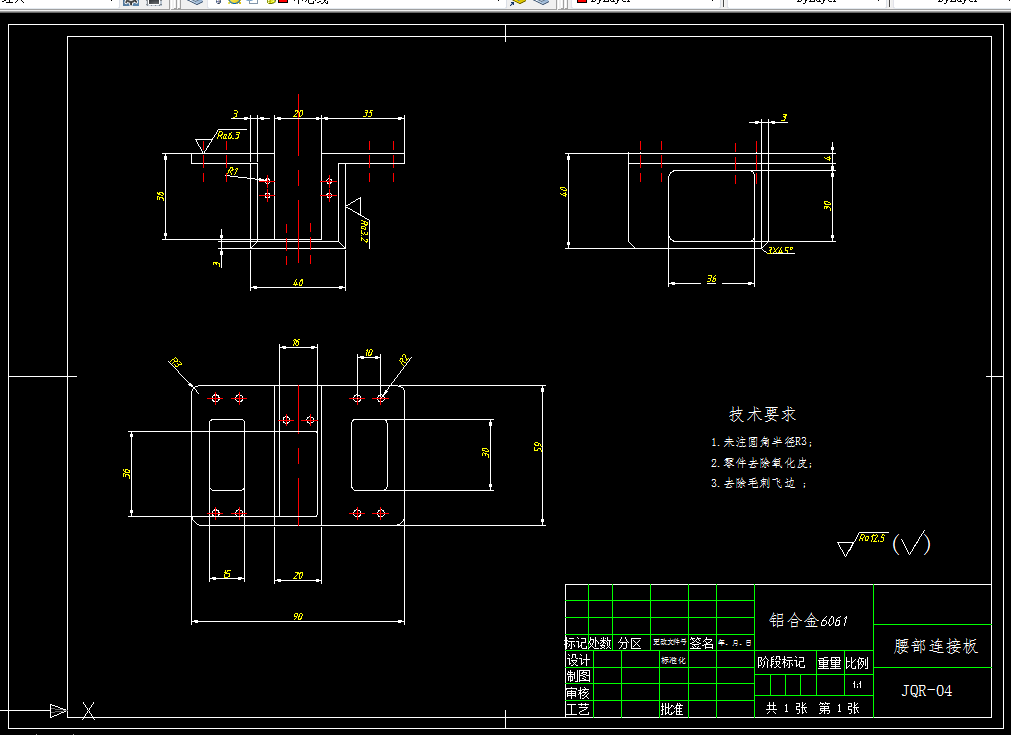Select the 处数 header cell
The image size is (1011, 735).
[x=600, y=643]
